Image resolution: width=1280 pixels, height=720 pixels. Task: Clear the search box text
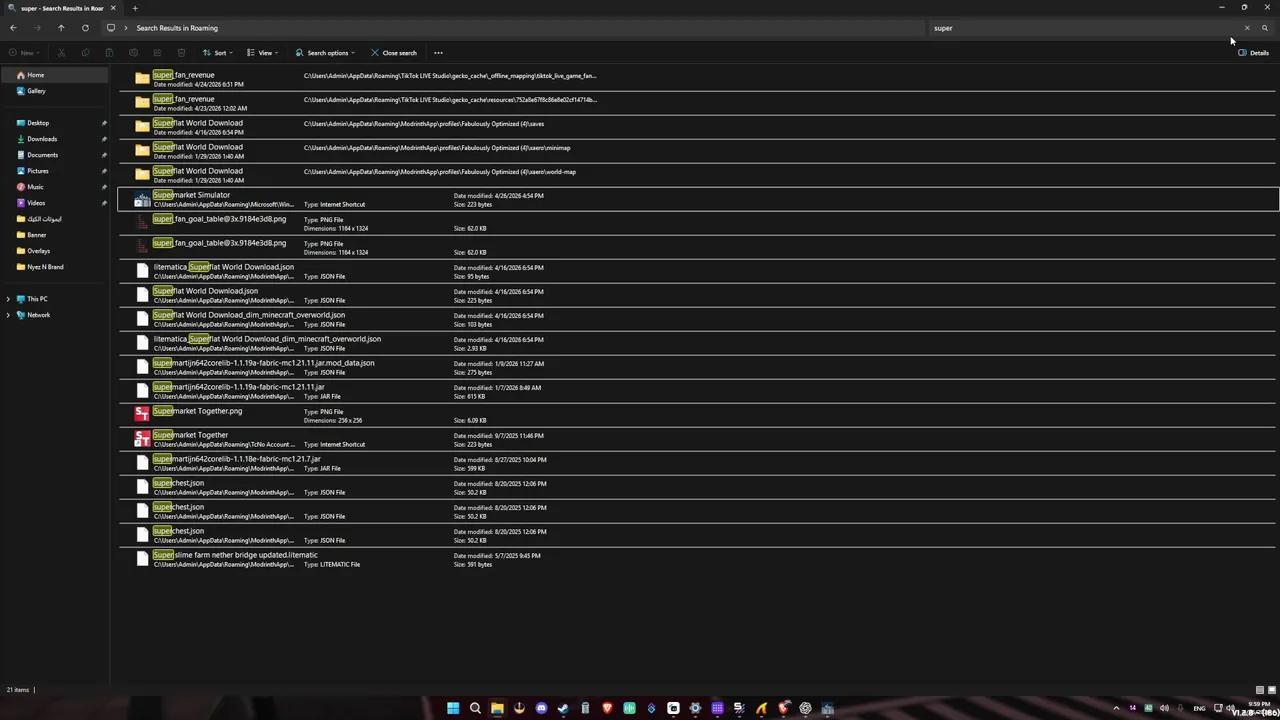(x=1247, y=28)
